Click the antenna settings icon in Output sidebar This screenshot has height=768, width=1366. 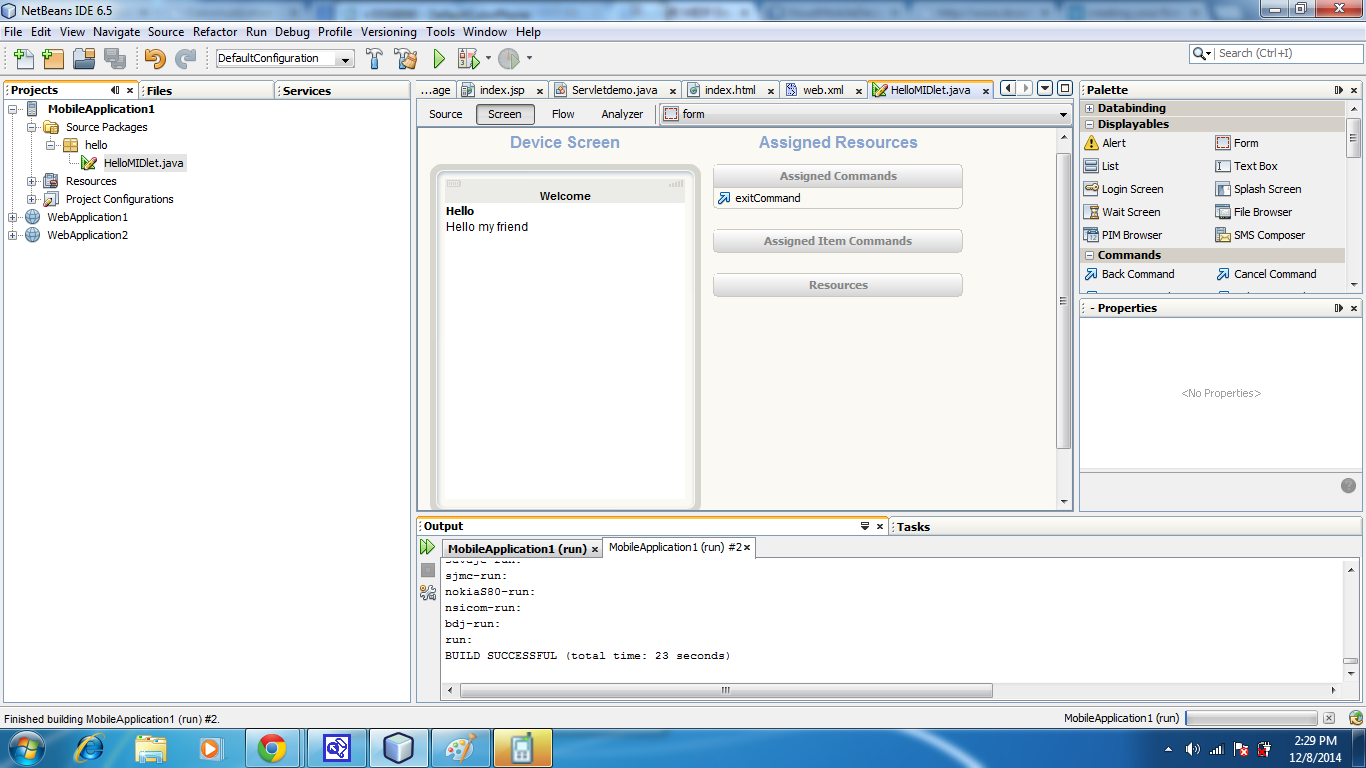pyautogui.click(x=427, y=592)
